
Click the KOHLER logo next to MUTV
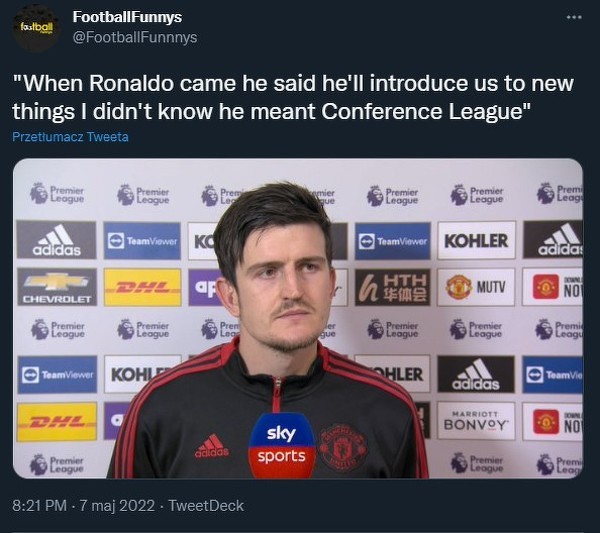tap(476, 241)
